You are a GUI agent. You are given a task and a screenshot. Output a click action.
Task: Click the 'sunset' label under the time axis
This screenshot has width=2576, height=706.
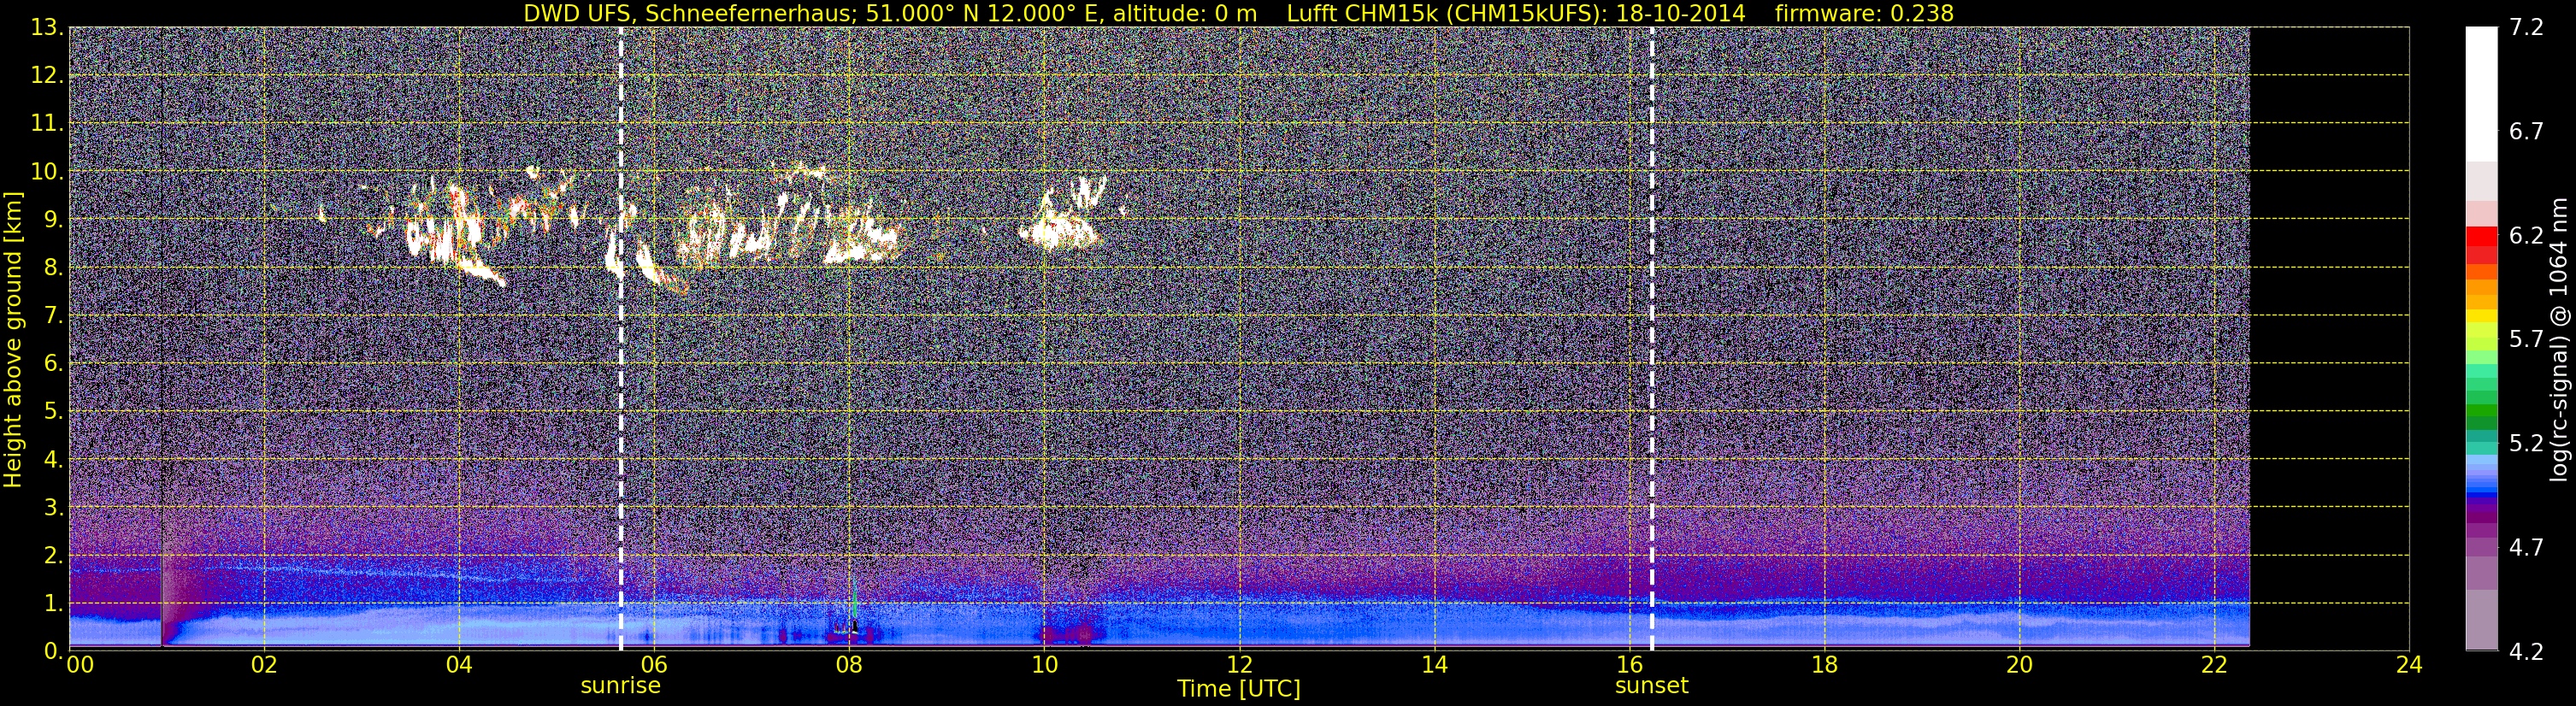(1651, 685)
